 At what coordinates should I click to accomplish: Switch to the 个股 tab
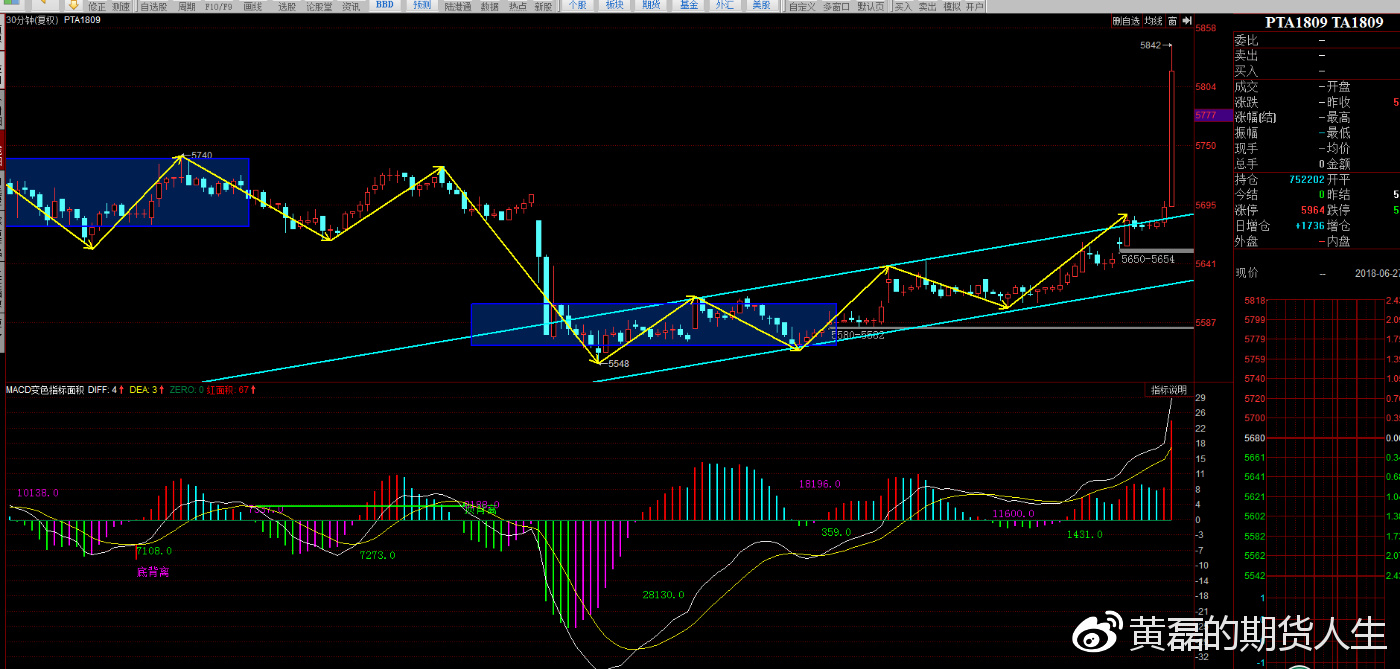pyautogui.click(x=577, y=5)
